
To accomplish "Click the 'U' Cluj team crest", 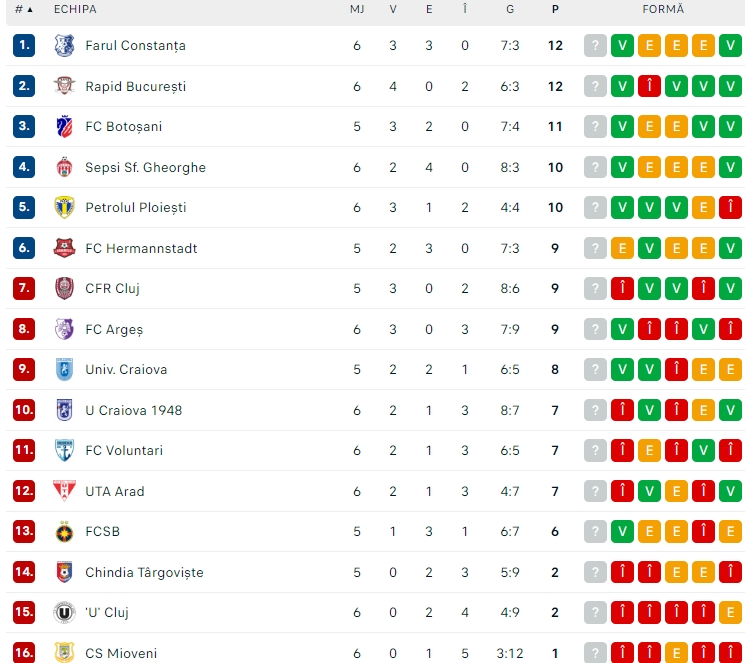I will 65,612.
